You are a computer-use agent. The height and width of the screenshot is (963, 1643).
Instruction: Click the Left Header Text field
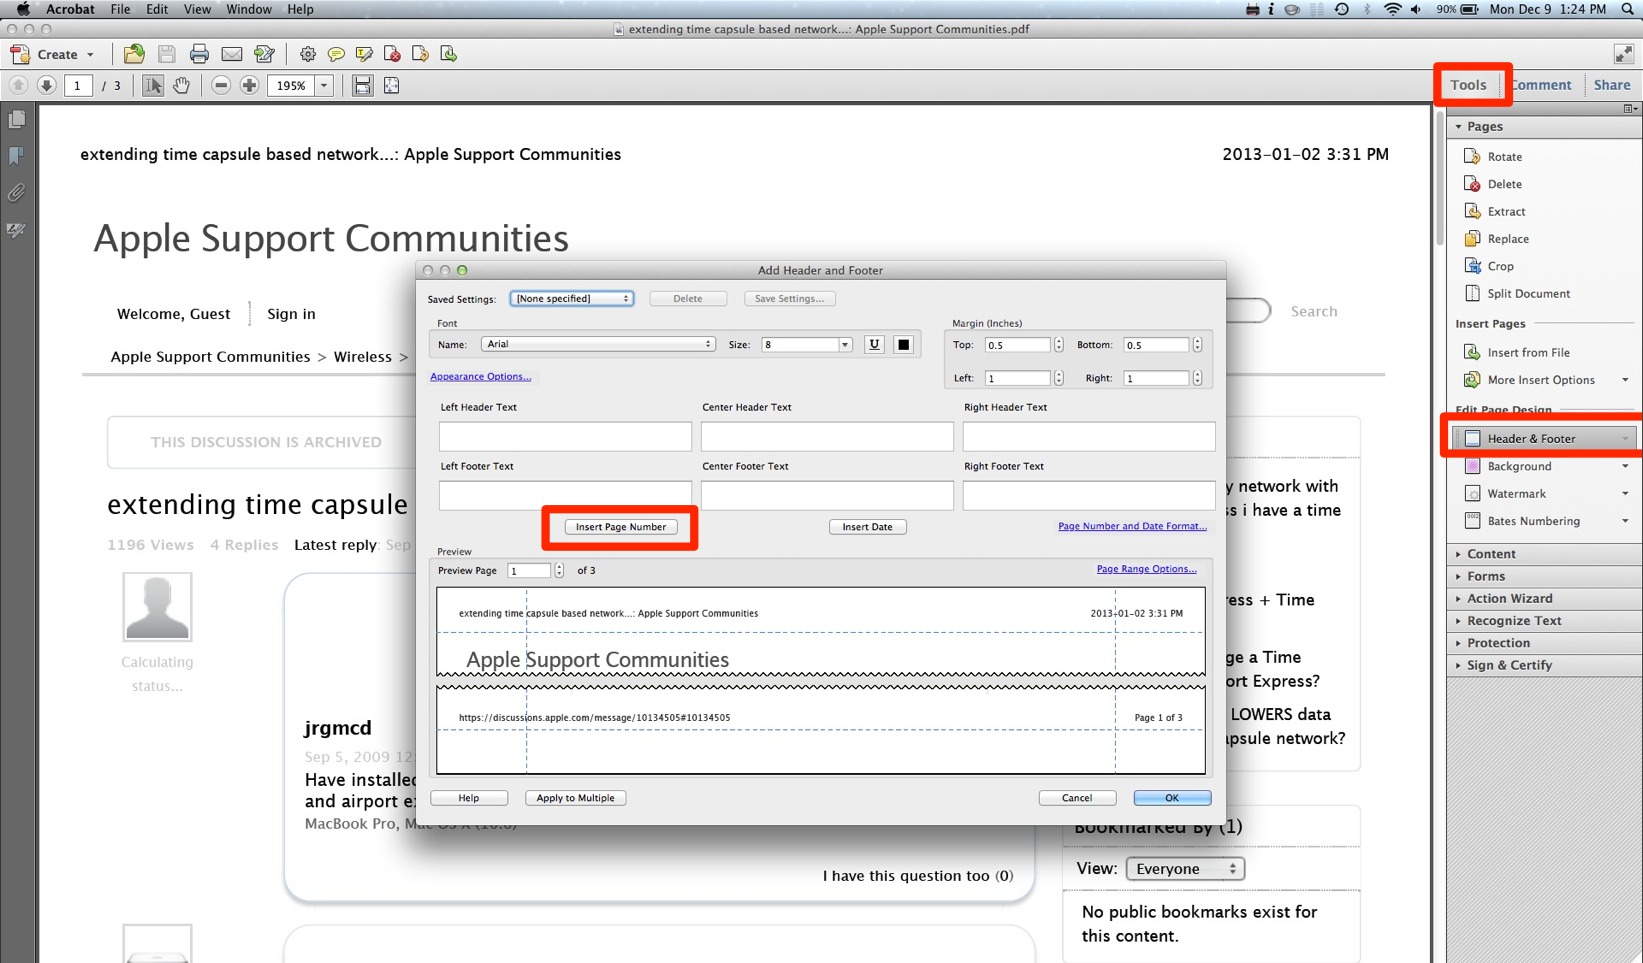565,436
